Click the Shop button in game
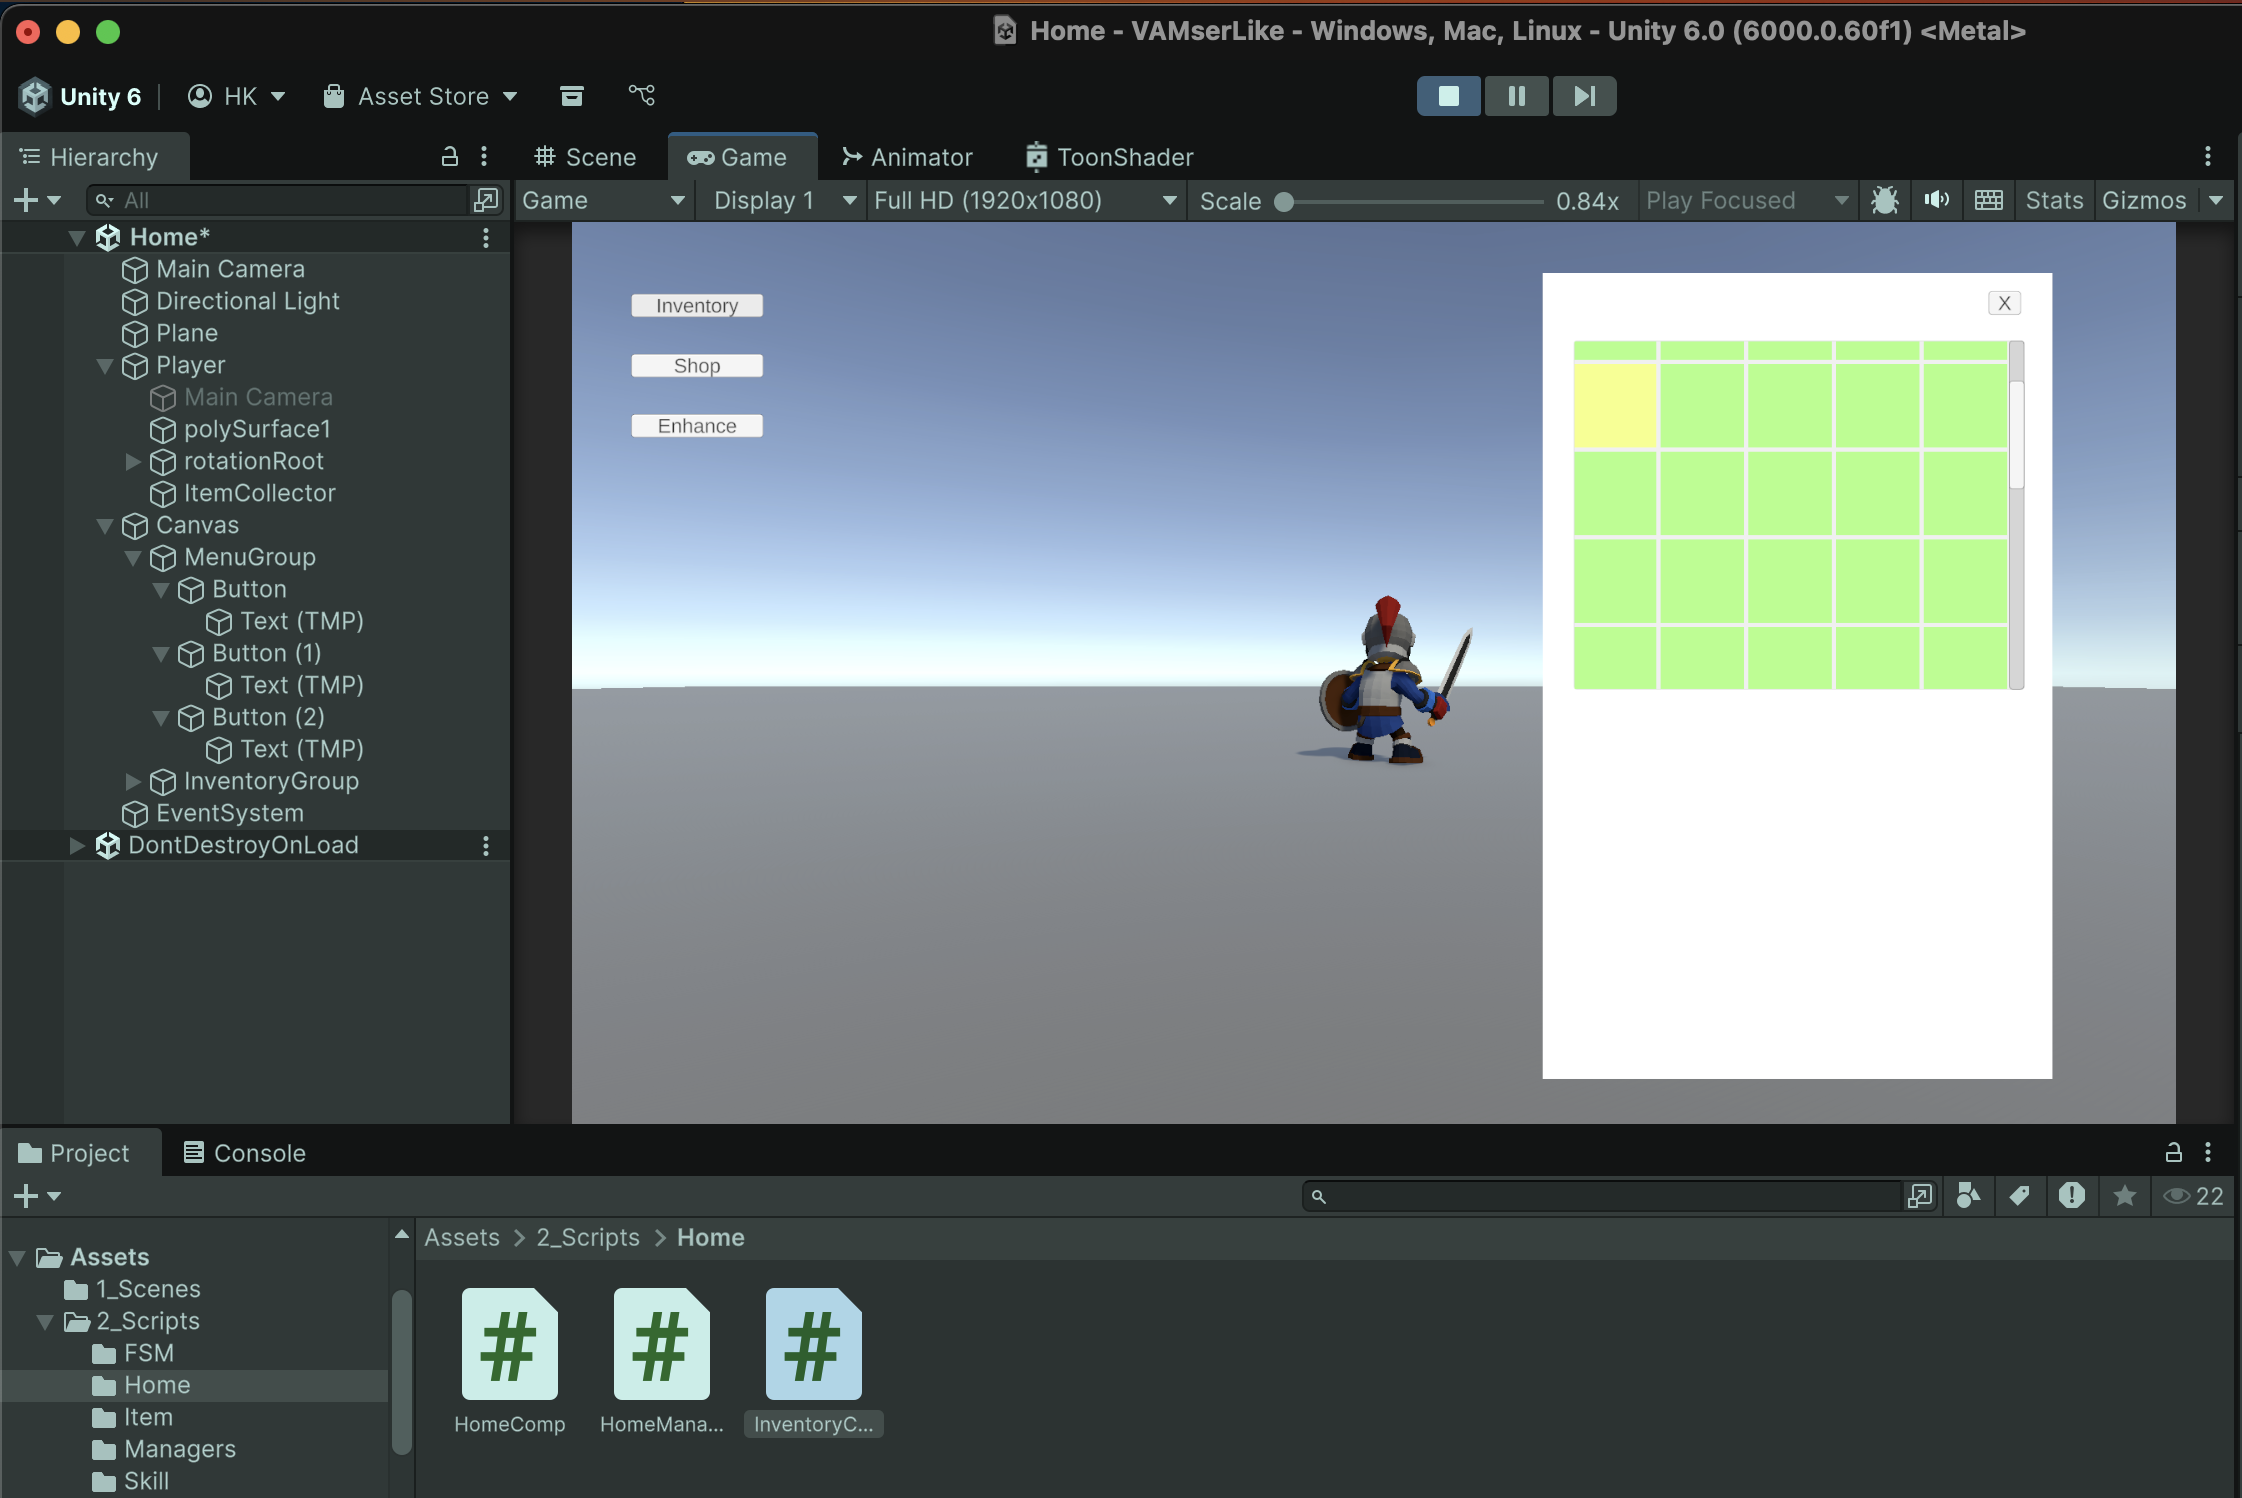The width and height of the screenshot is (2242, 1498). coord(697,366)
